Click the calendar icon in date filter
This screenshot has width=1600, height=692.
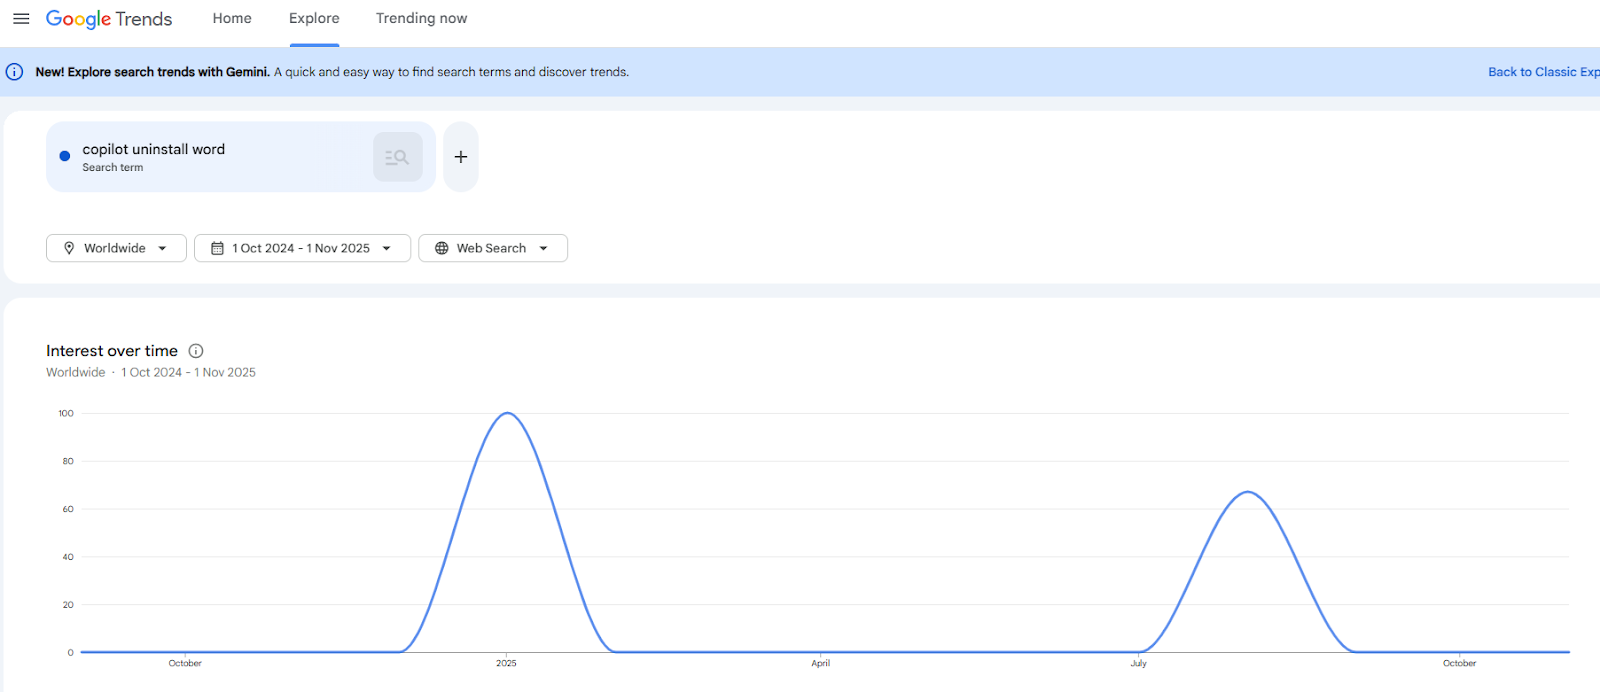pyautogui.click(x=217, y=248)
